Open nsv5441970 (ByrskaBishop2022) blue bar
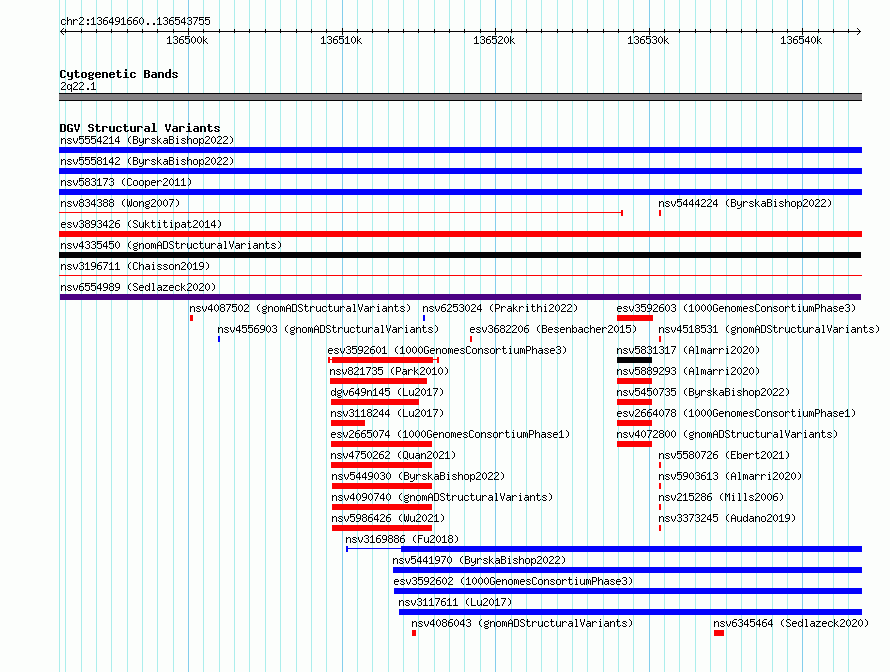 point(627,570)
